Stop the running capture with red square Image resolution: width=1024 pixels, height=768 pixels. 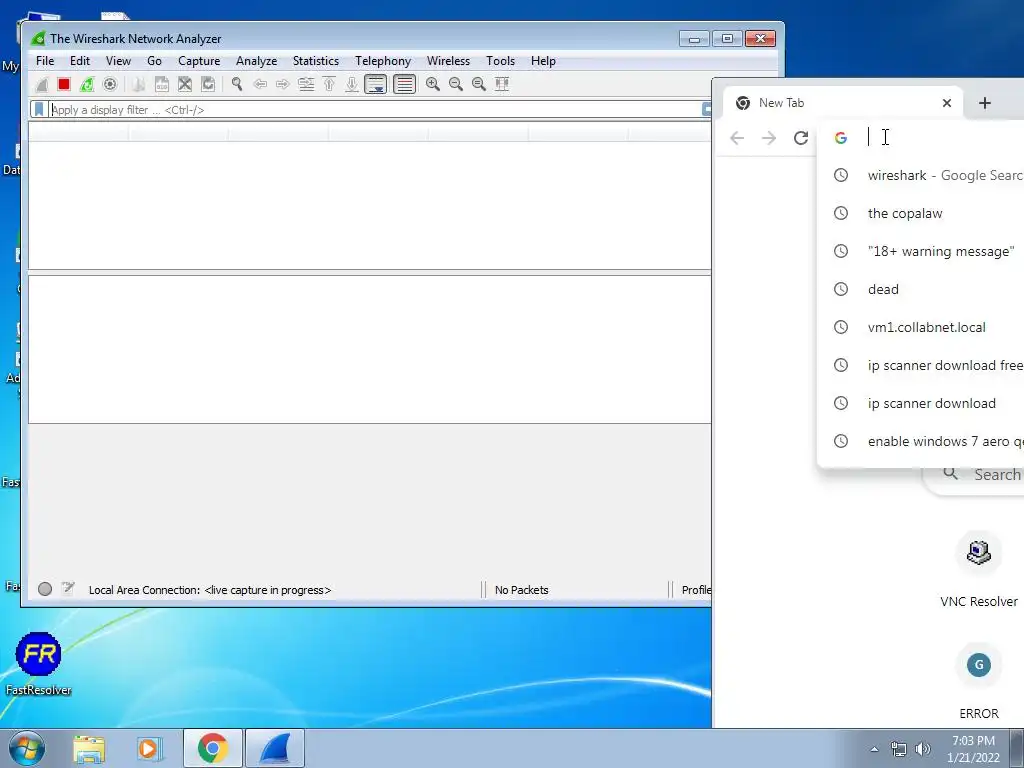click(x=64, y=84)
